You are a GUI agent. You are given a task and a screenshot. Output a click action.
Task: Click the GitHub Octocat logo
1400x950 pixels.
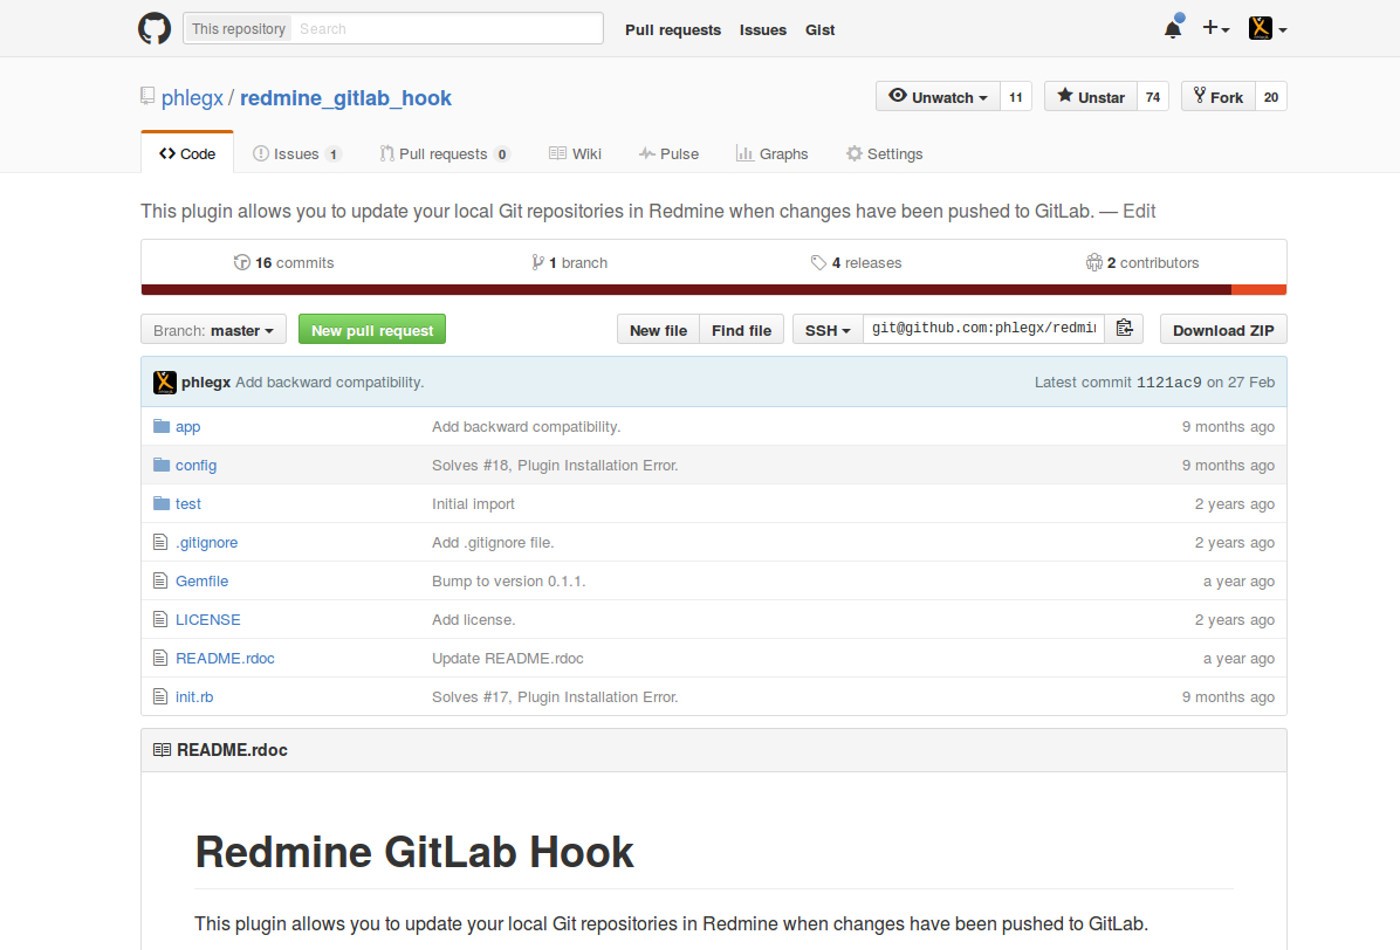point(154,29)
